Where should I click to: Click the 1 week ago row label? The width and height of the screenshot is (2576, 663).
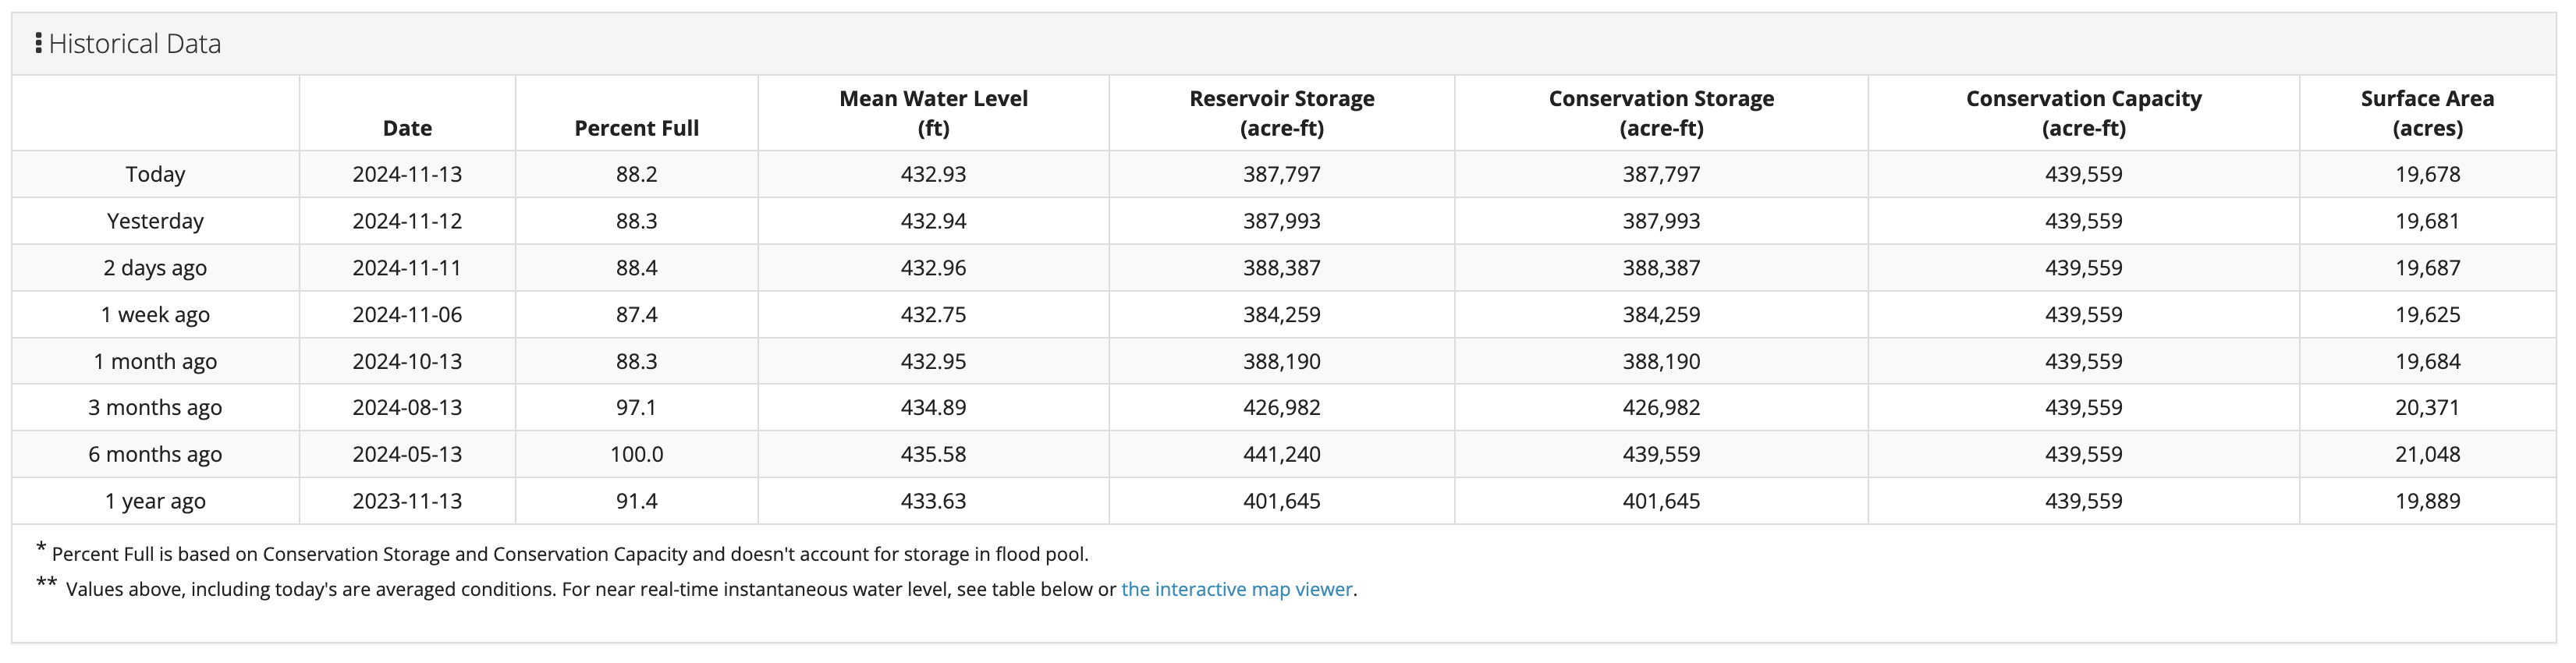[x=155, y=315]
